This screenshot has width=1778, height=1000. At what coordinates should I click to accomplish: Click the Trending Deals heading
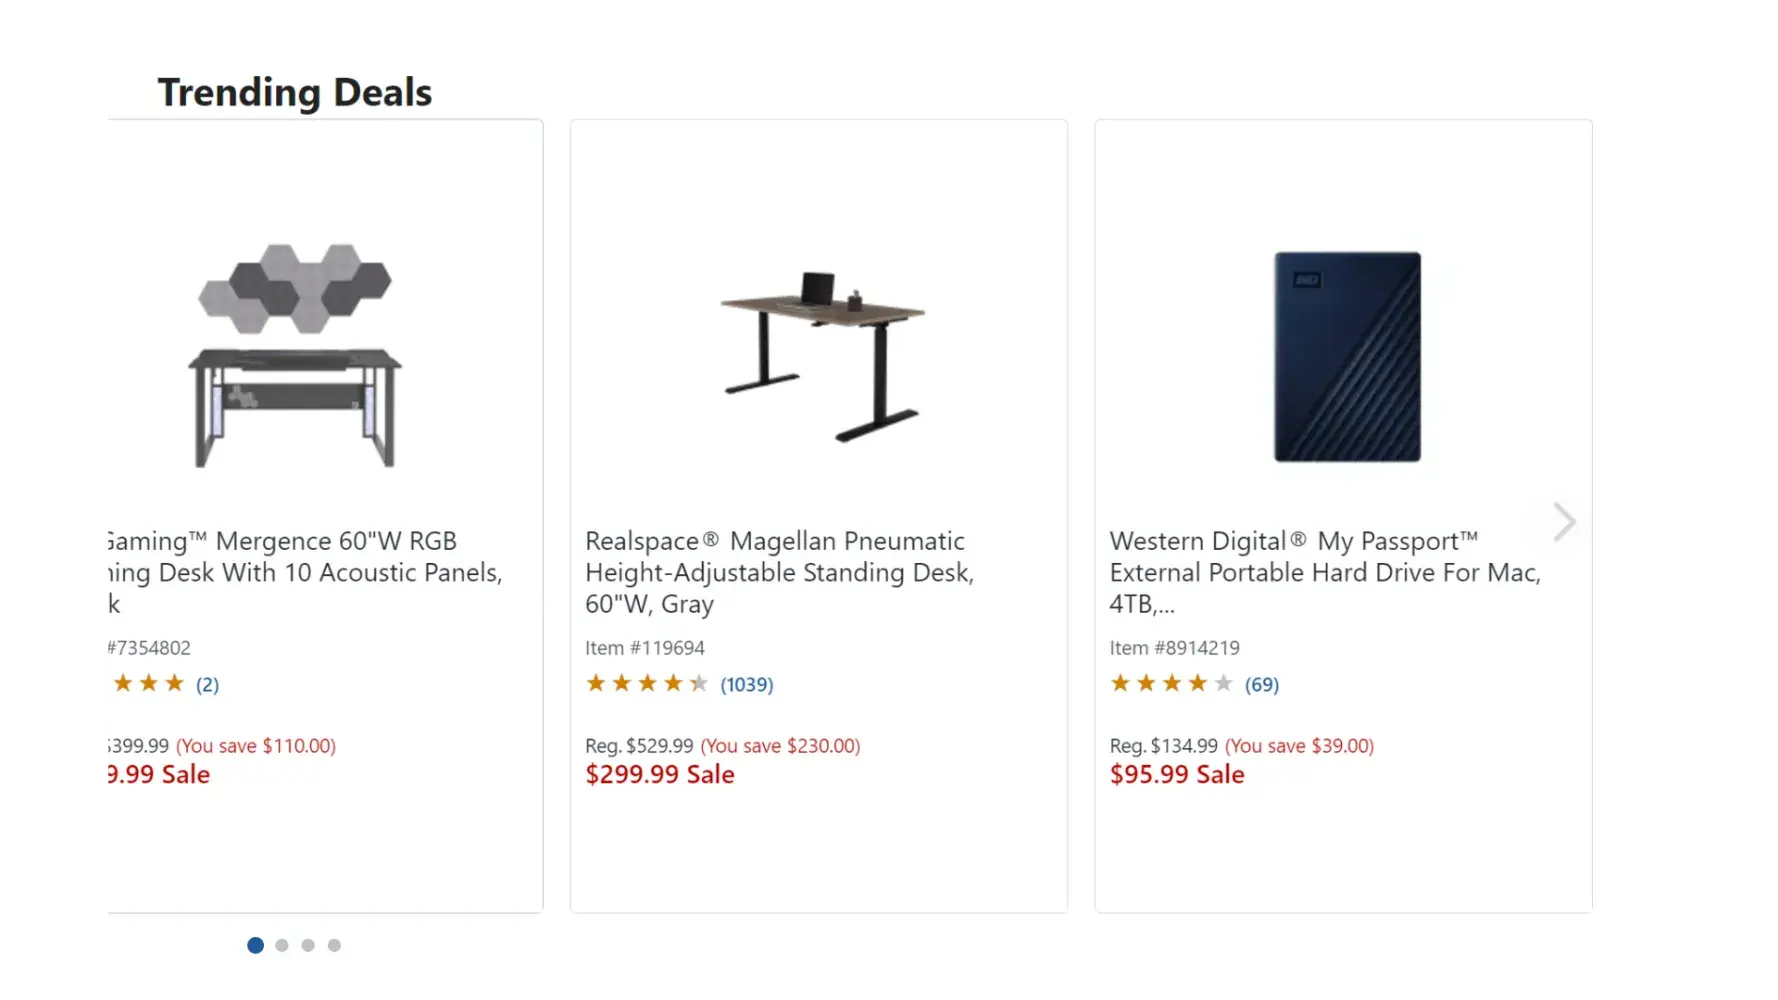pyautogui.click(x=295, y=92)
